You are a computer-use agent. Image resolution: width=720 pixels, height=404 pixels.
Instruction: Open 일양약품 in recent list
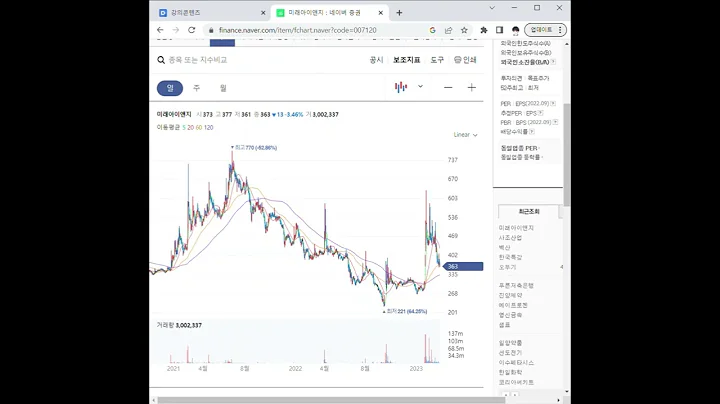510,343
